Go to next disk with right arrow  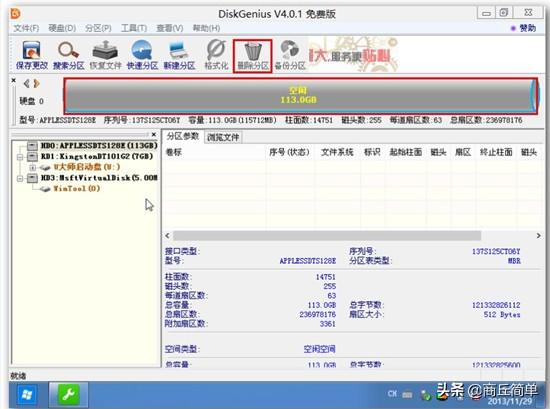(36, 83)
